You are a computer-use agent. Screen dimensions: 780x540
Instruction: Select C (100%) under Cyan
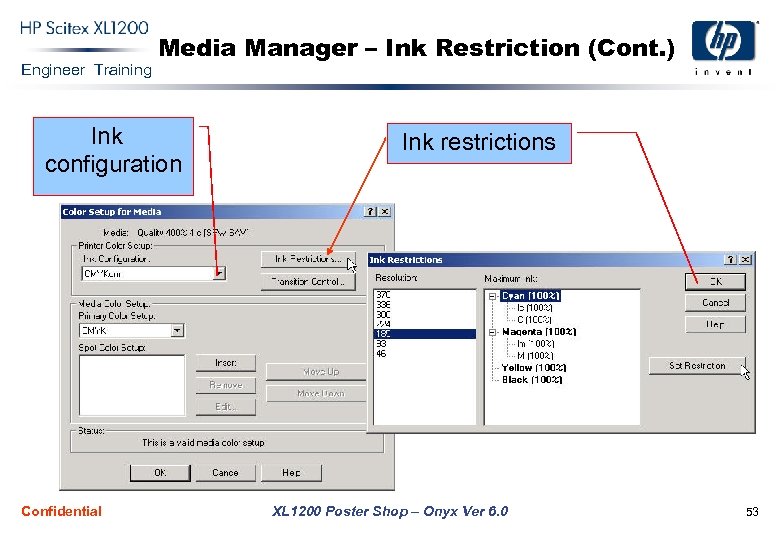click(534, 320)
